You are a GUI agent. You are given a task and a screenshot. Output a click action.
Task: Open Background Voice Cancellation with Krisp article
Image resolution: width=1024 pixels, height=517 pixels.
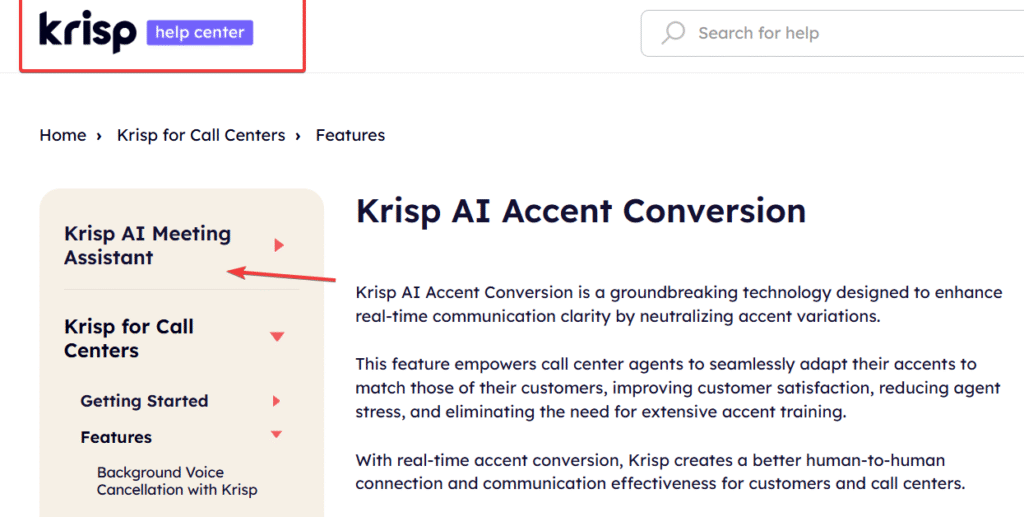[x=176, y=481]
